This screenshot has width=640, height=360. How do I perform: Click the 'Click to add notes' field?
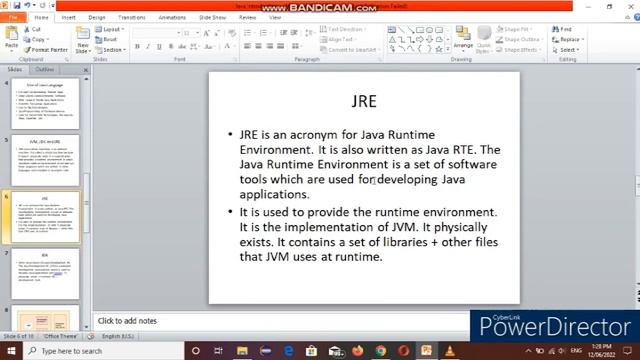click(282, 321)
